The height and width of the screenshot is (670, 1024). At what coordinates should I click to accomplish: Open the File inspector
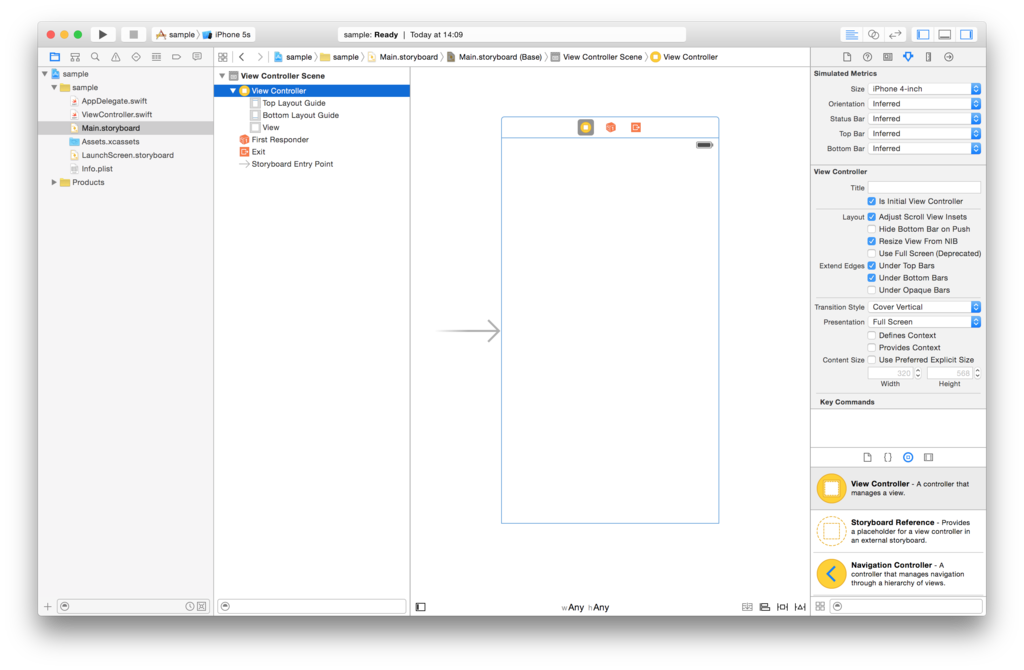(x=847, y=57)
